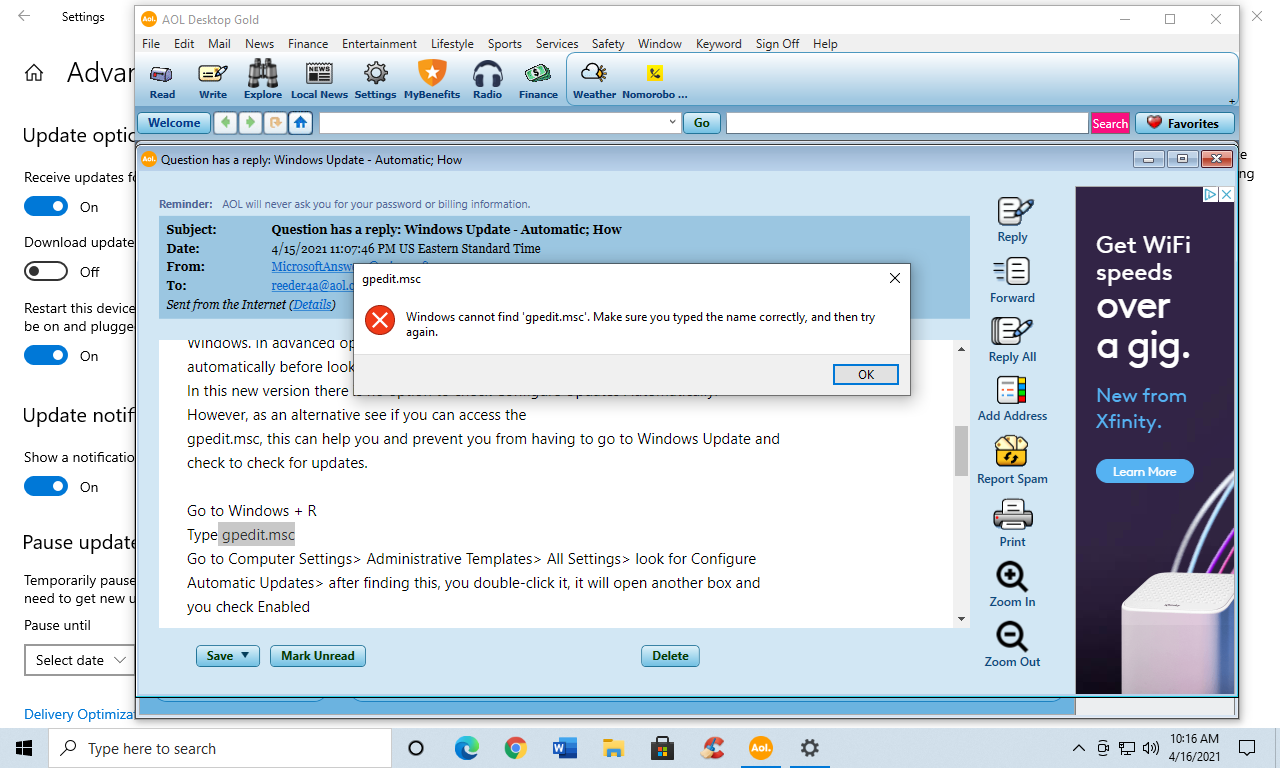The width and height of the screenshot is (1280, 768).
Task: Go forward with the green right arrow
Action: coord(250,123)
